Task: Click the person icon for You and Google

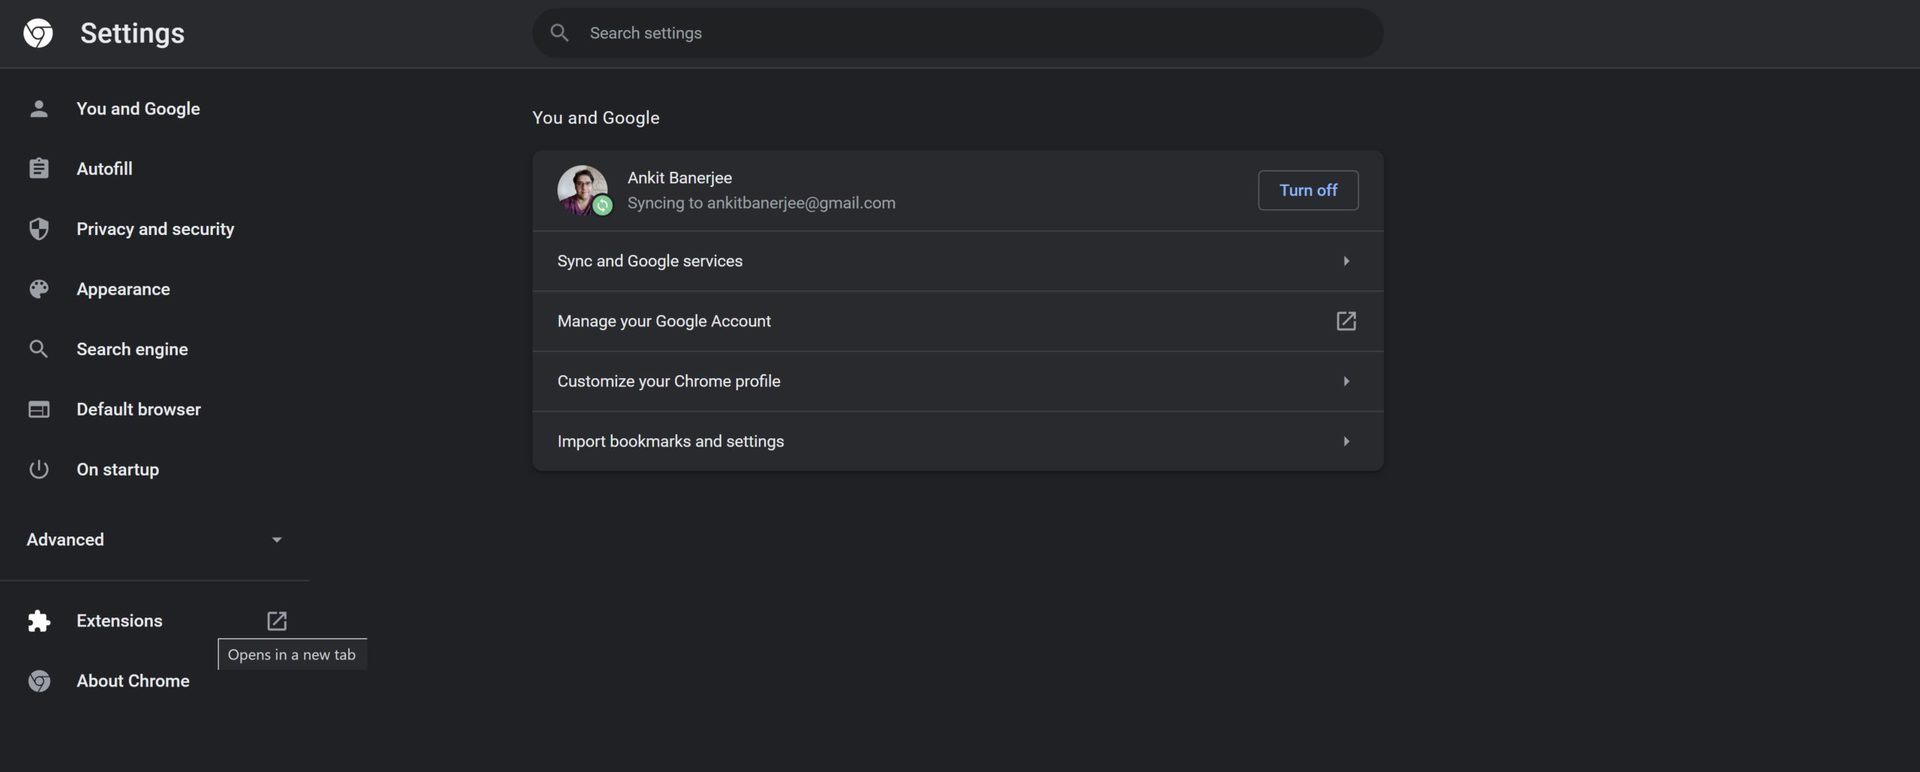Action: pos(39,109)
